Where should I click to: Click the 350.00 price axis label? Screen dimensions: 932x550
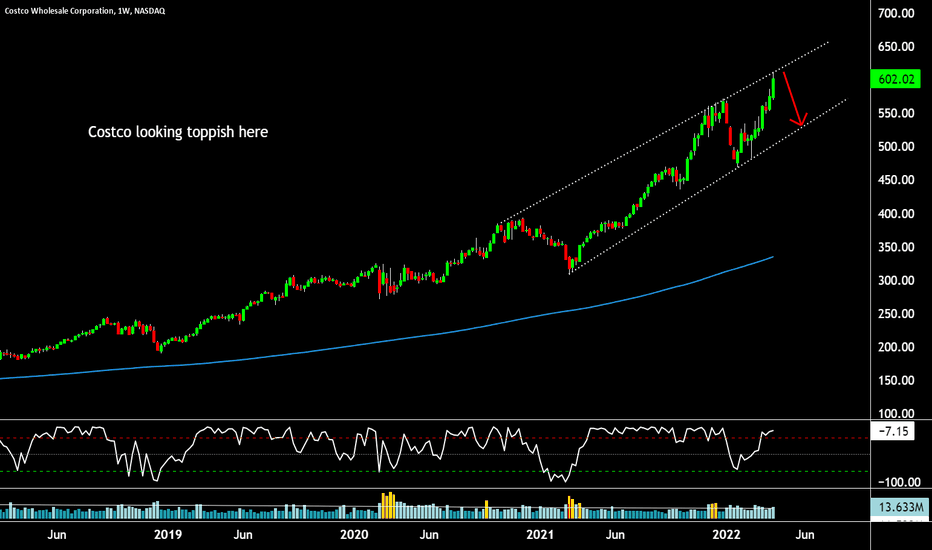[x=896, y=247]
